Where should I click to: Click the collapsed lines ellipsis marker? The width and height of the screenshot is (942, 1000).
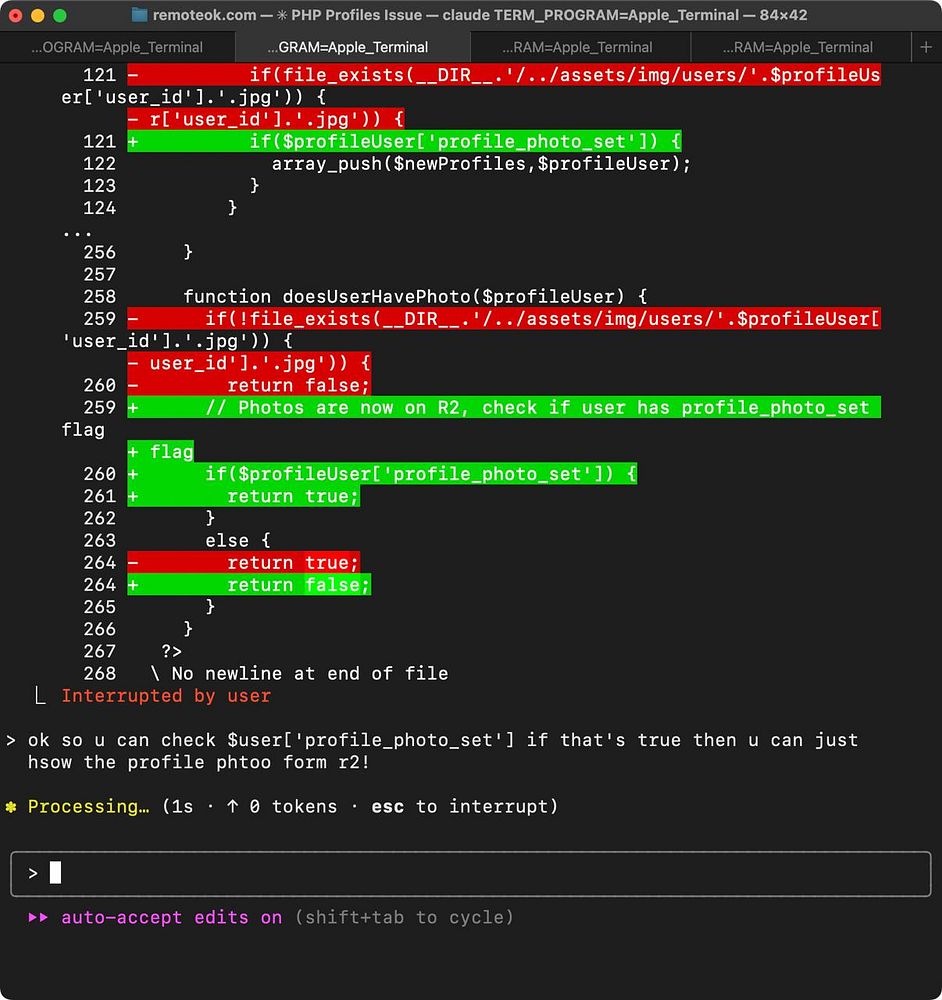[x=77, y=232]
